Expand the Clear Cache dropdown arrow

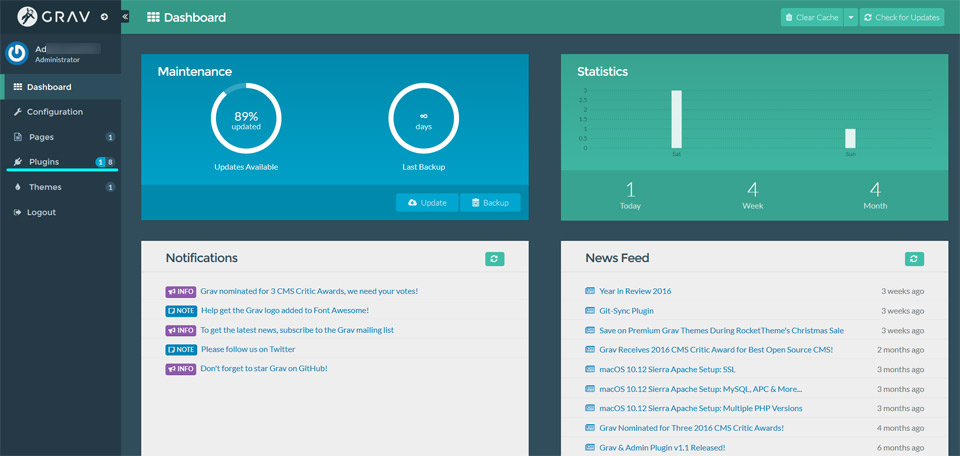pyautogui.click(x=850, y=17)
